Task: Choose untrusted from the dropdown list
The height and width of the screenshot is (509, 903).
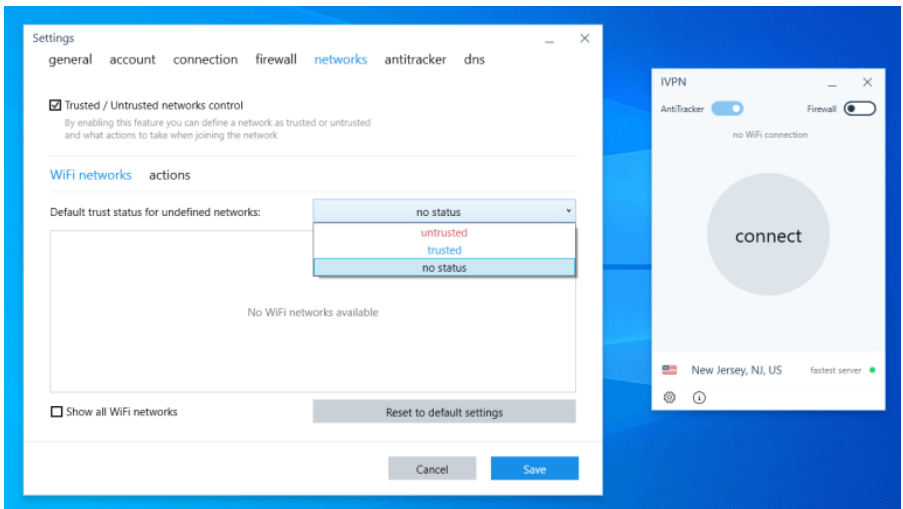Action: click(444, 233)
